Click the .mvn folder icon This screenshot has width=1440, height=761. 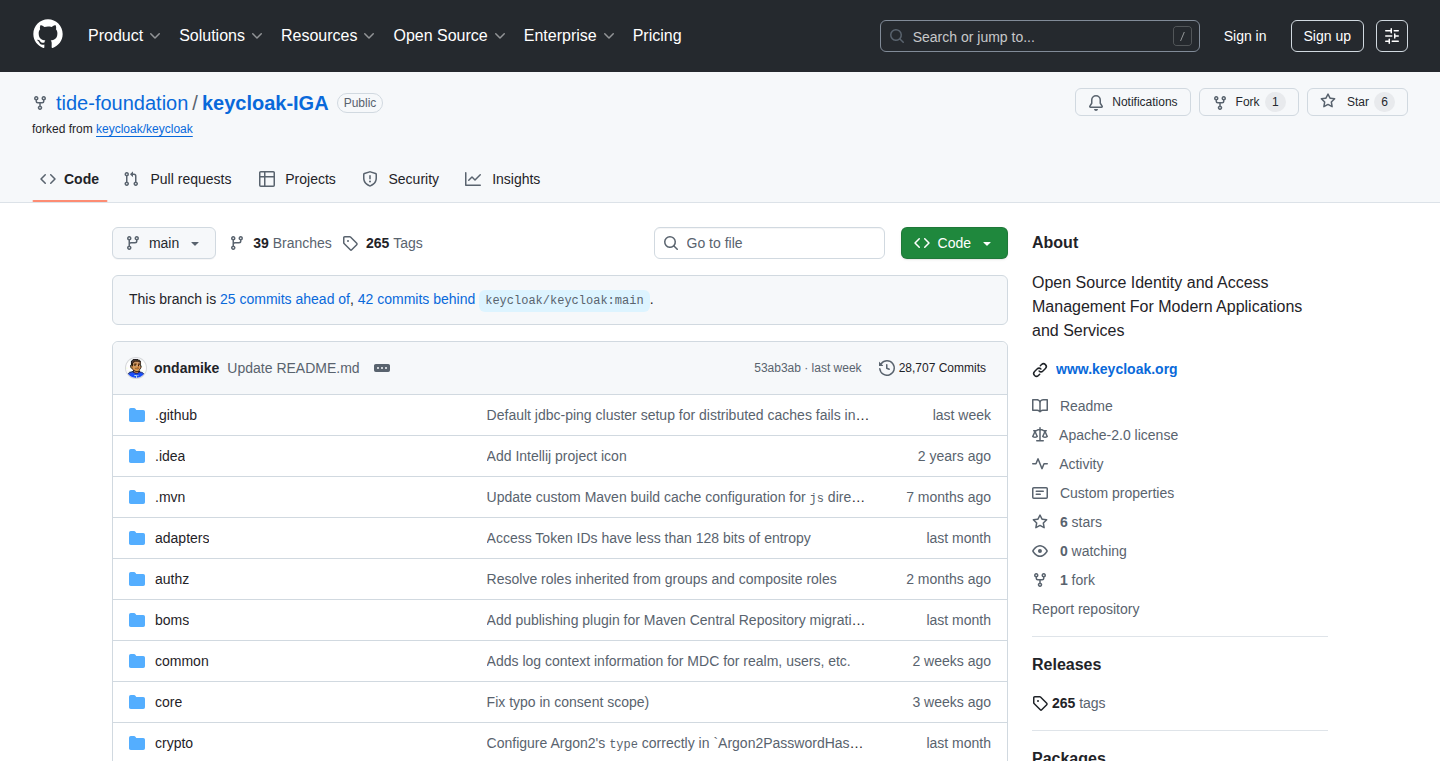[x=137, y=497]
